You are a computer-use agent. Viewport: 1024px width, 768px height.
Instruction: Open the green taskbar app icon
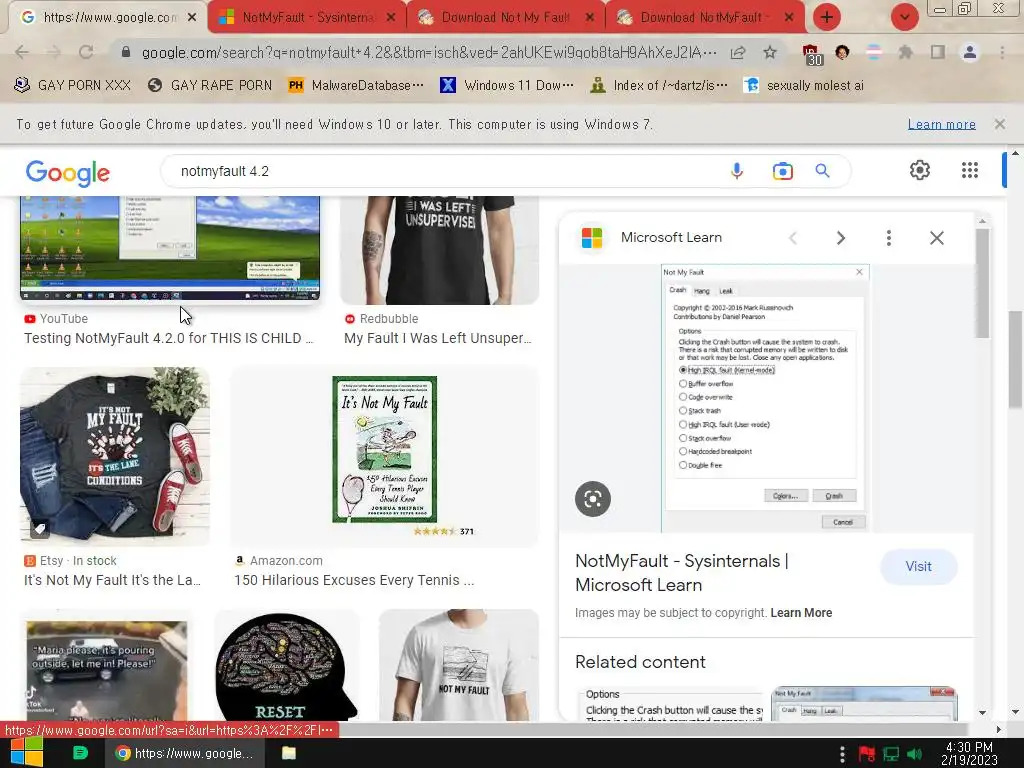click(x=80, y=753)
